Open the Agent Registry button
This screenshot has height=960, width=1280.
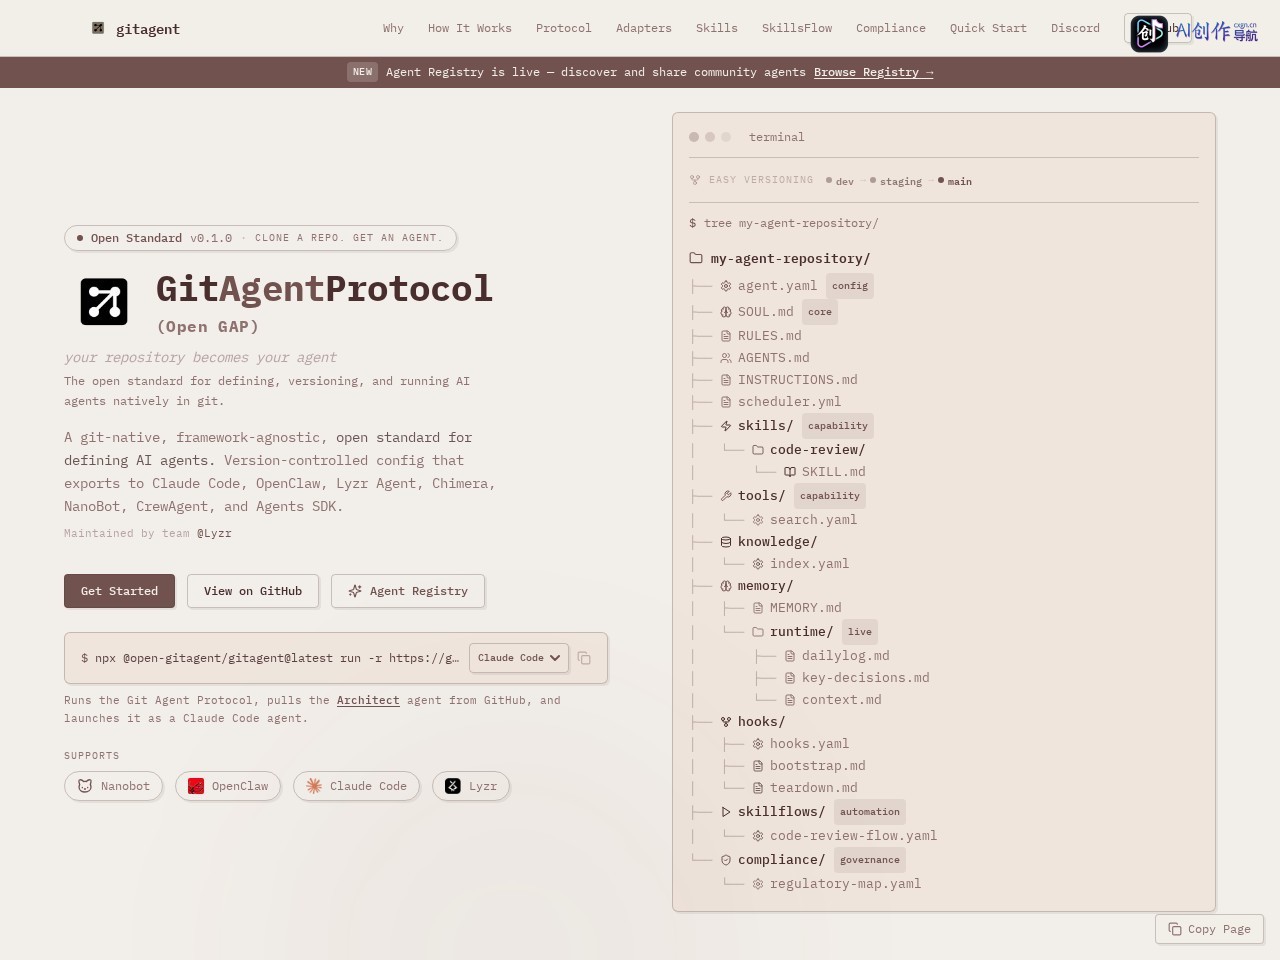coord(408,591)
